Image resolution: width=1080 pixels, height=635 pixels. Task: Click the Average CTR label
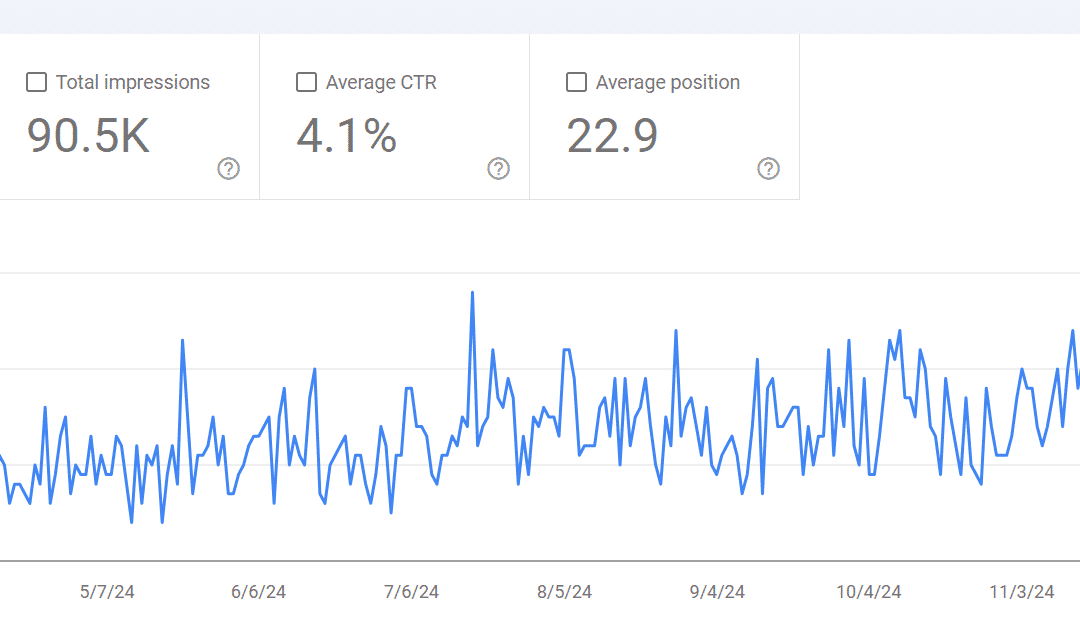(x=381, y=83)
